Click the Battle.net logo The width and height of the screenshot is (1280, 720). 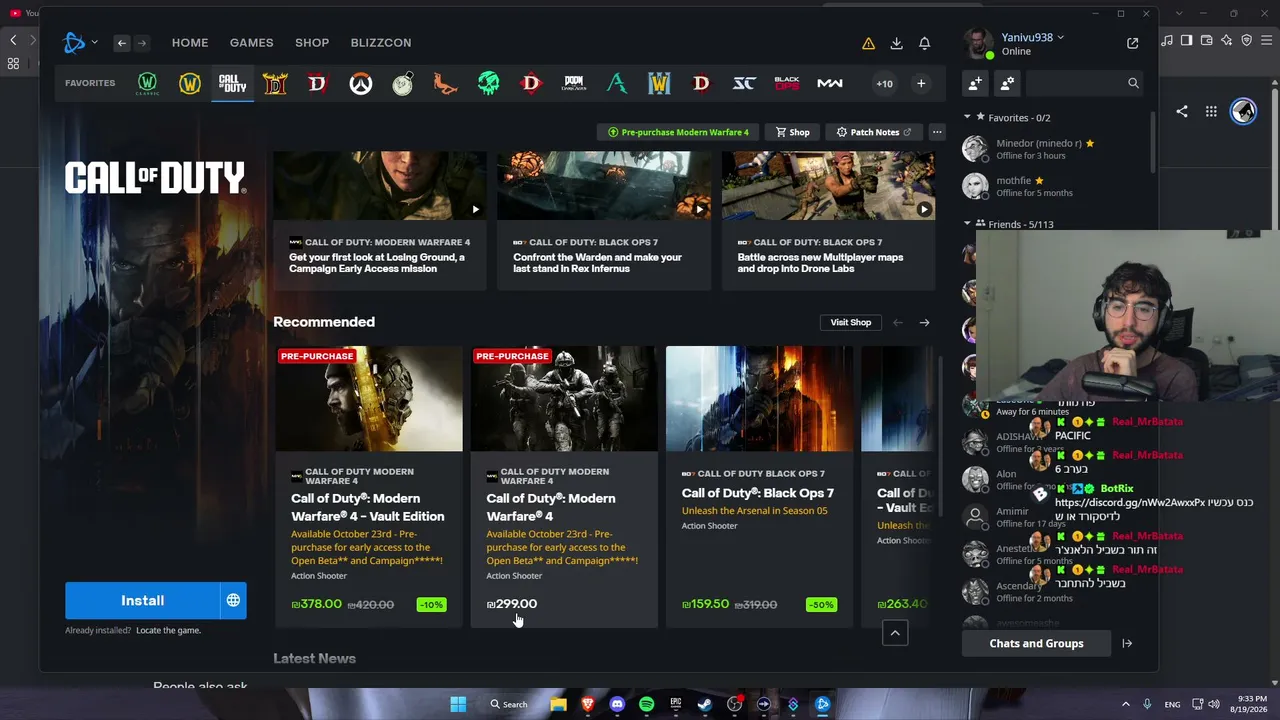(x=75, y=42)
